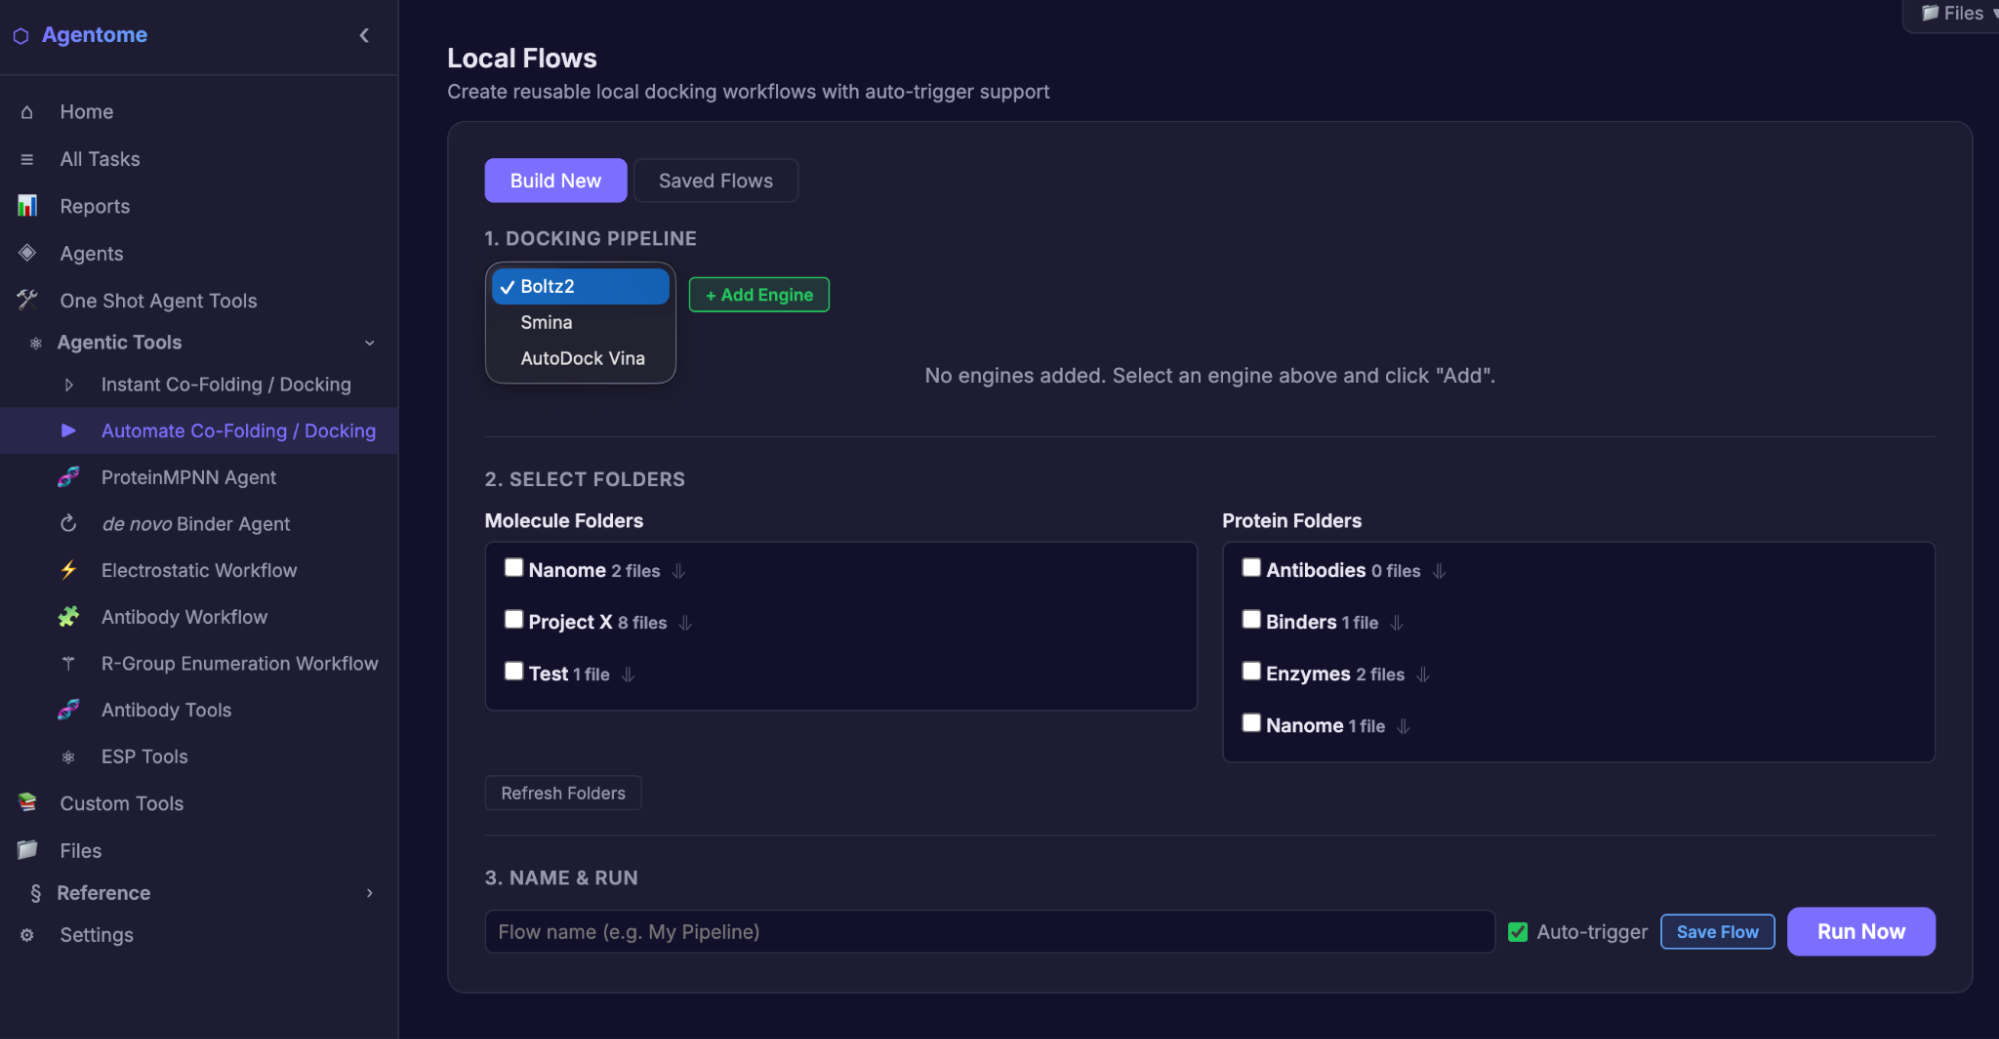Viewport: 1999px width, 1039px height.
Task: Download arrow next to Project X folder
Action: [x=685, y=623]
